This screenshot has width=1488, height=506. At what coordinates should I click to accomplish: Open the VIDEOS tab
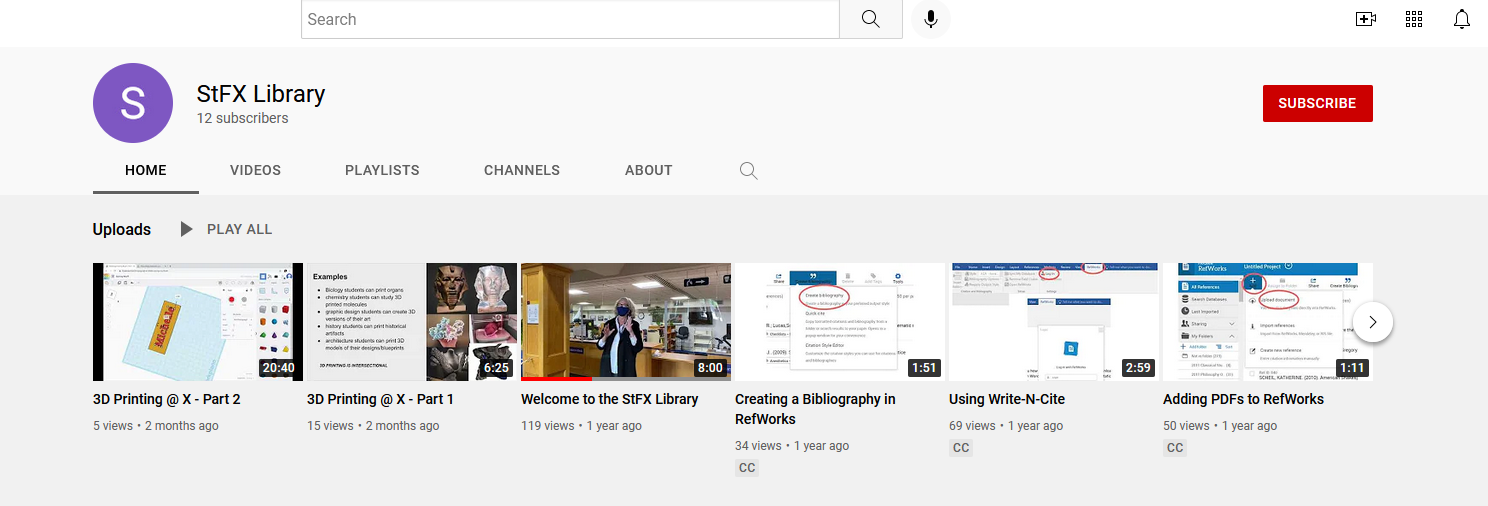tap(255, 170)
